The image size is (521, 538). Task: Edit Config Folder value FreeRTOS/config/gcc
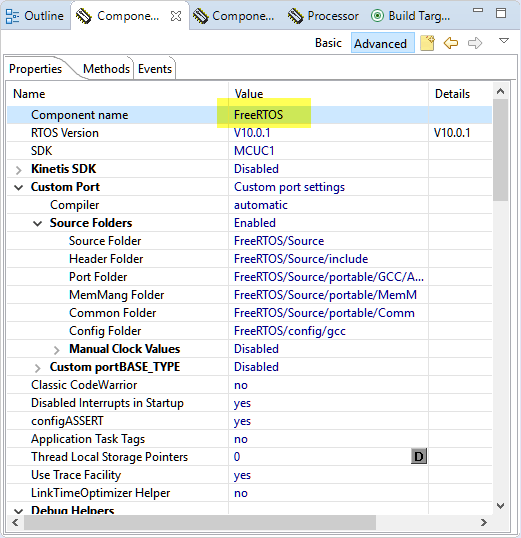[290, 331]
